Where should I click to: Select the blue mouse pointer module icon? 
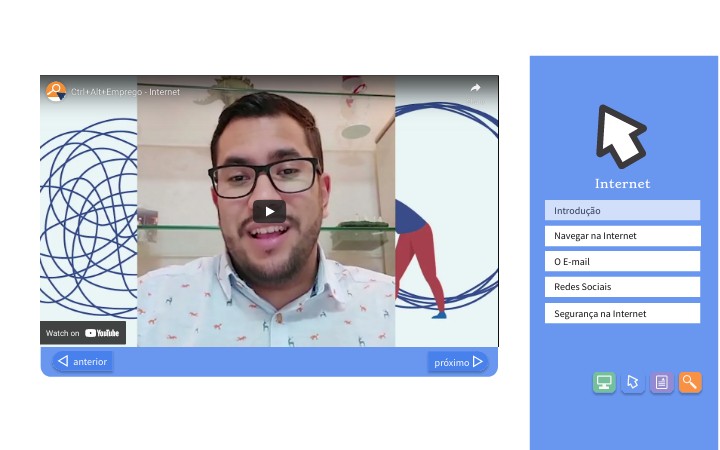point(632,382)
